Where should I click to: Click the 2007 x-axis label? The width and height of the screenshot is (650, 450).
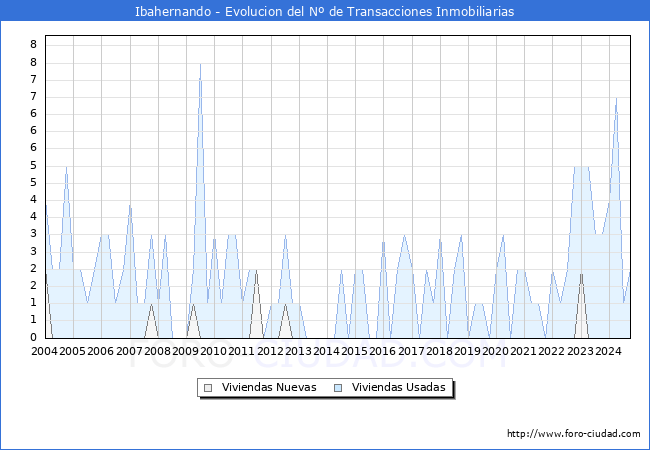click(x=129, y=351)
